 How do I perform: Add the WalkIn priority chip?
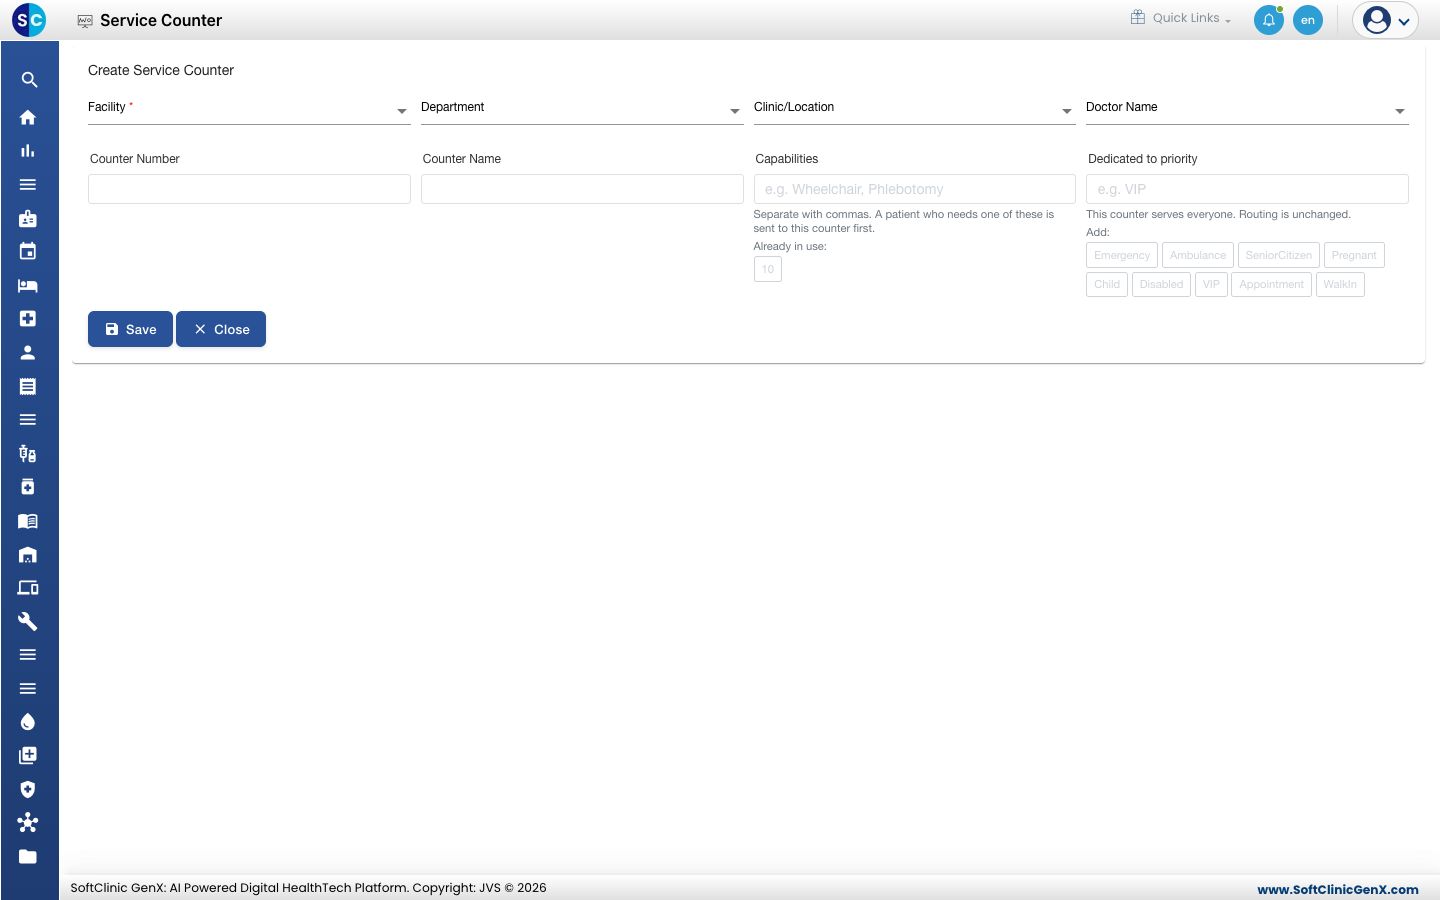coord(1340,284)
